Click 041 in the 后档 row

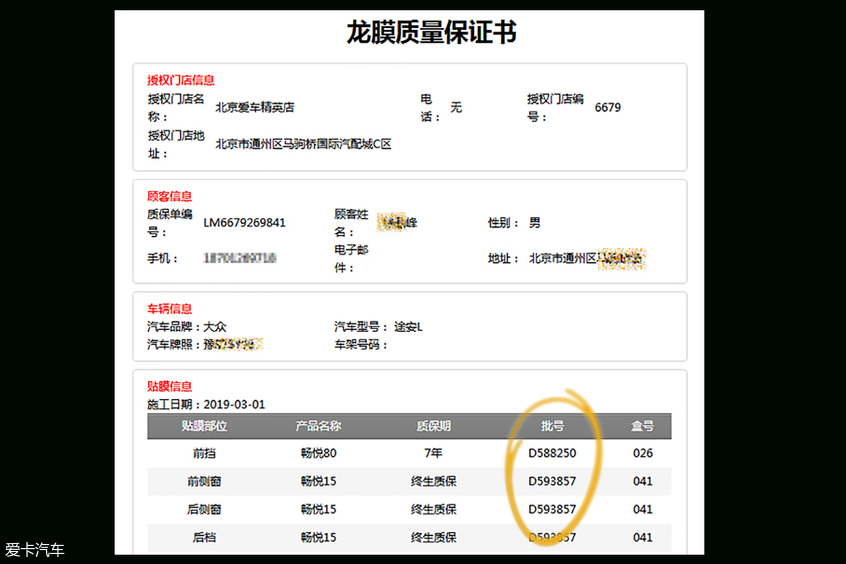[x=643, y=538]
